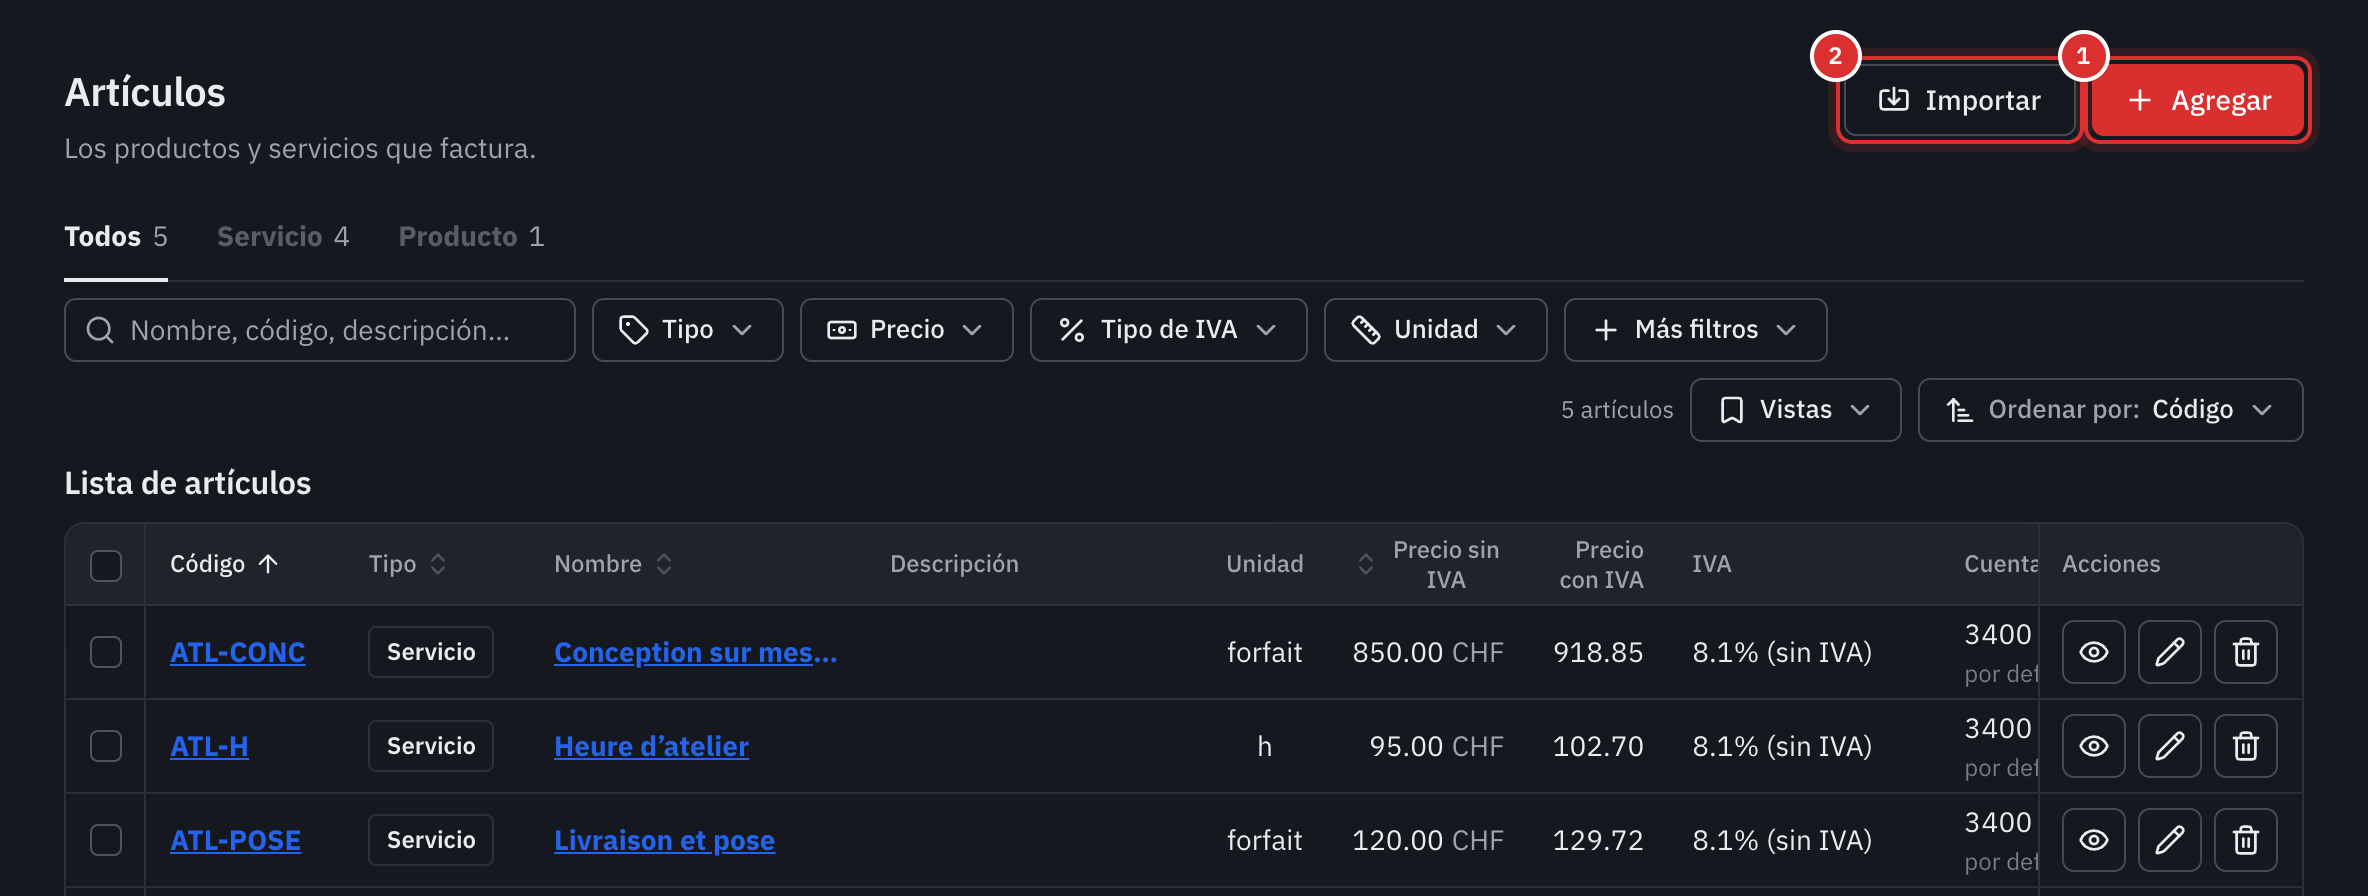Delete the ATL-H article with the trash icon

(2245, 746)
